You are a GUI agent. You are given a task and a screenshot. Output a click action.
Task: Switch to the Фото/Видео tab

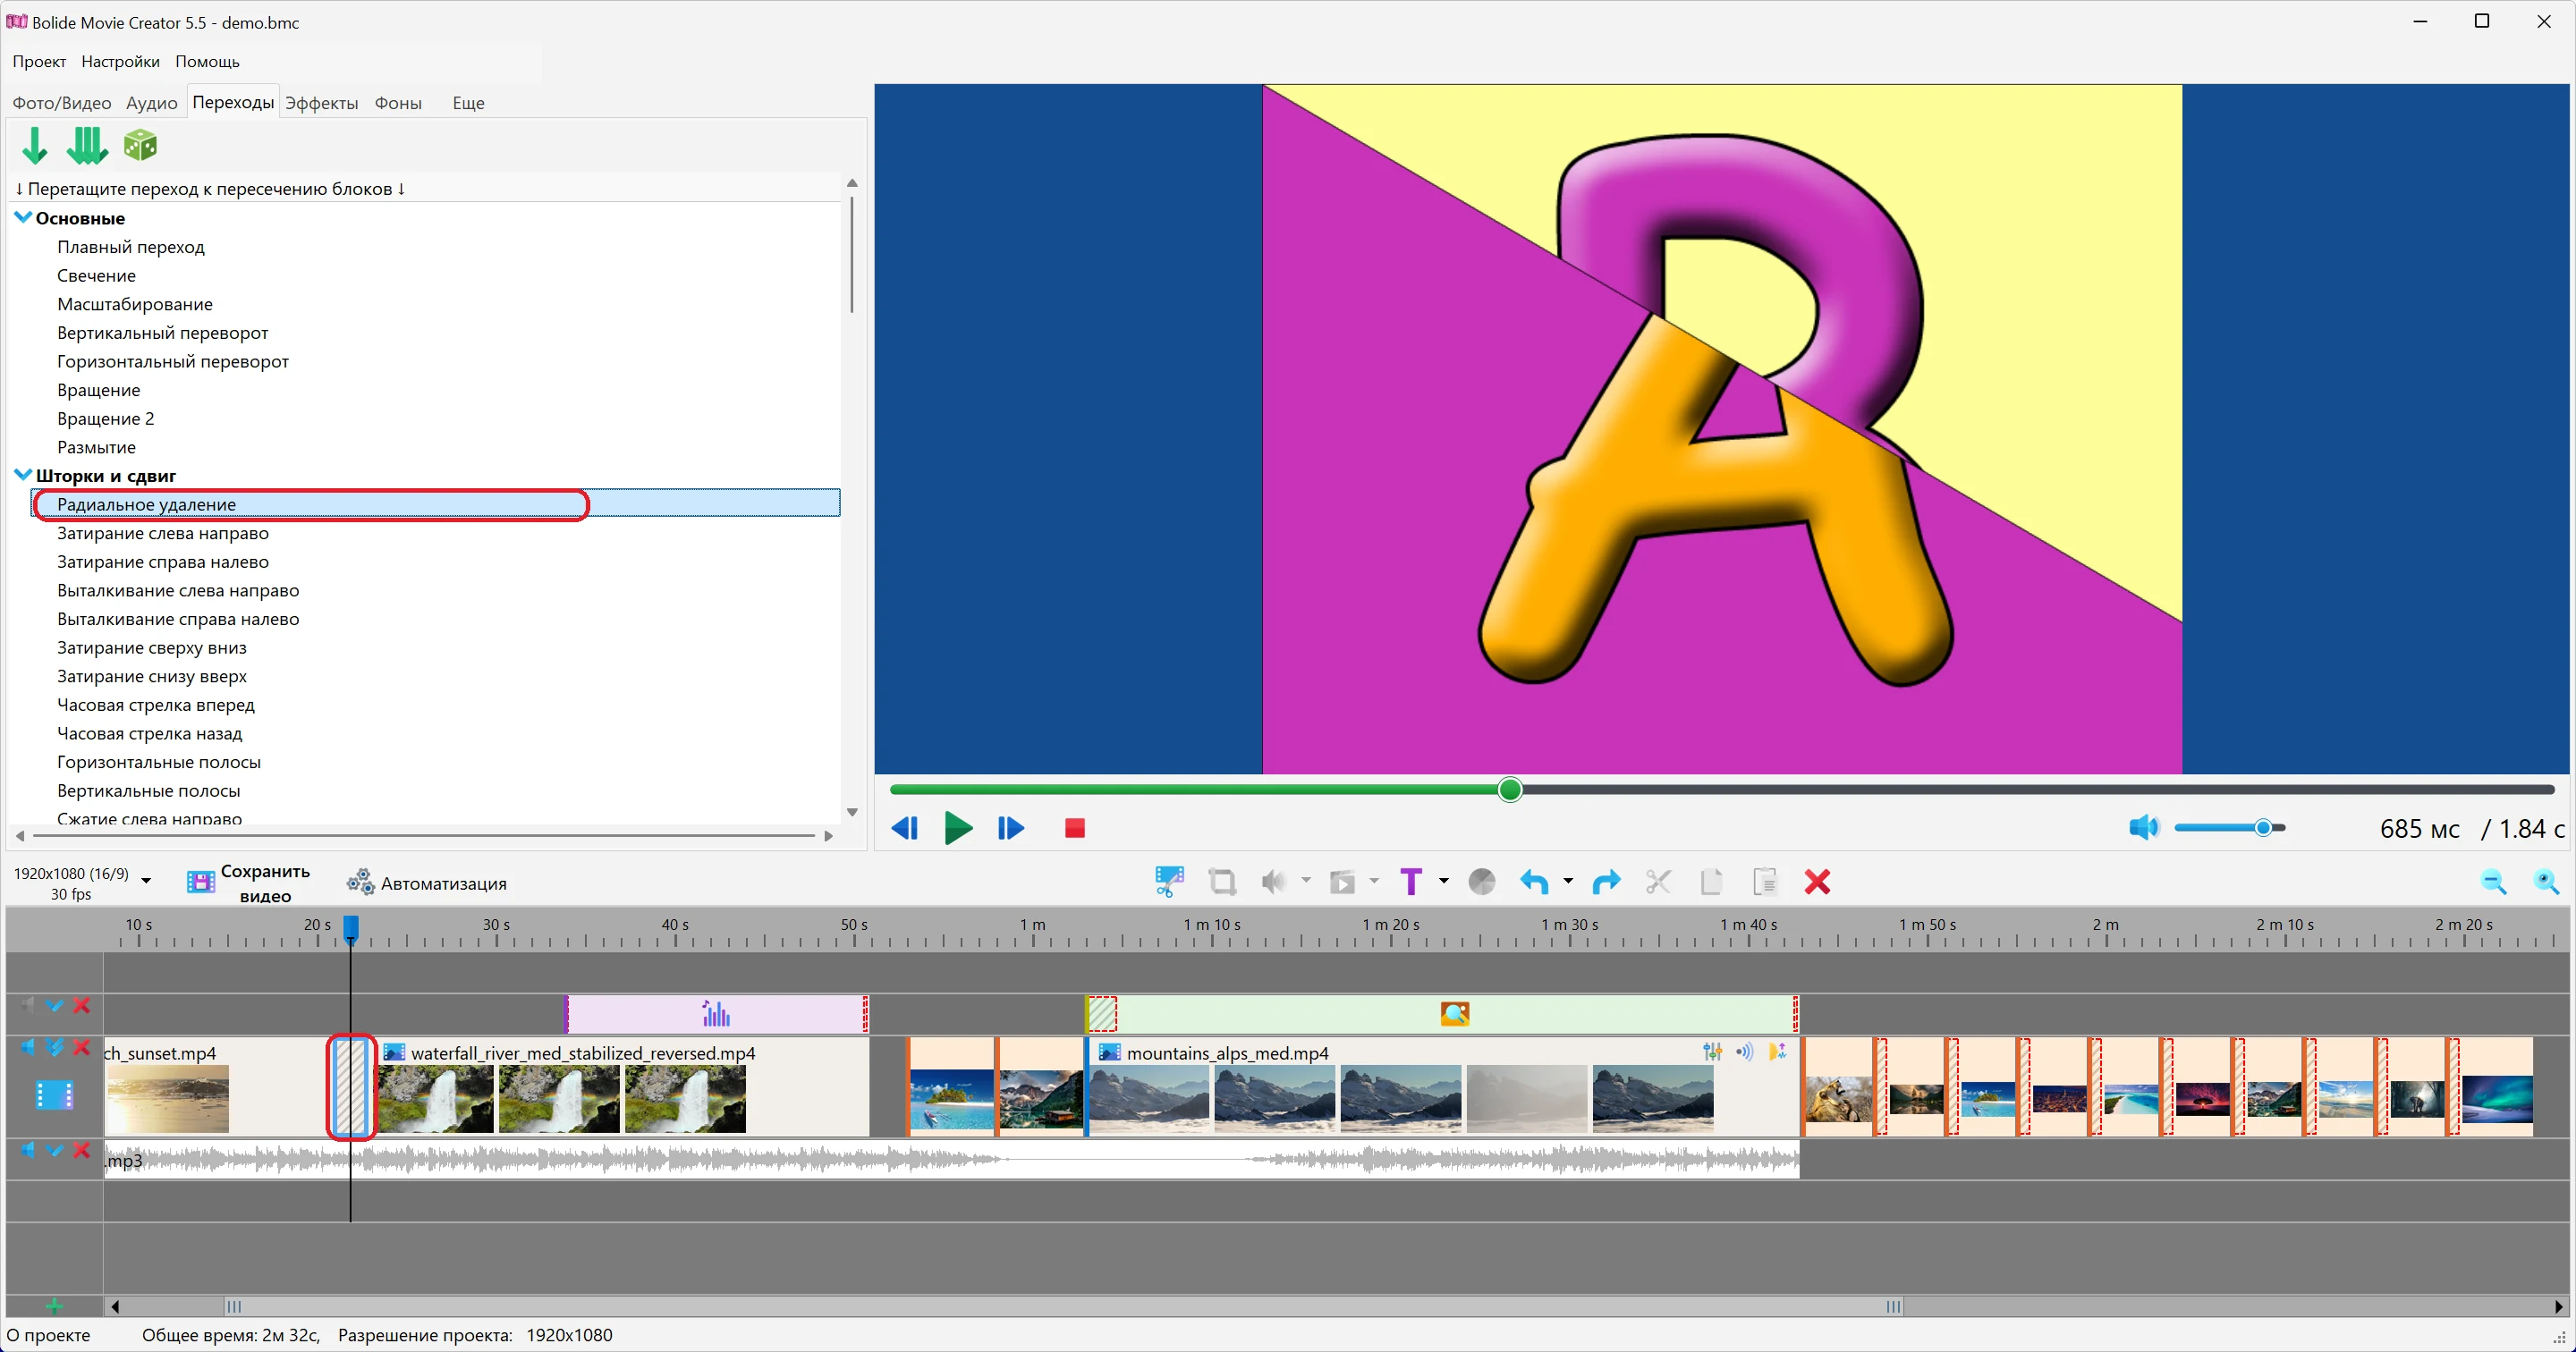tap(61, 103)
